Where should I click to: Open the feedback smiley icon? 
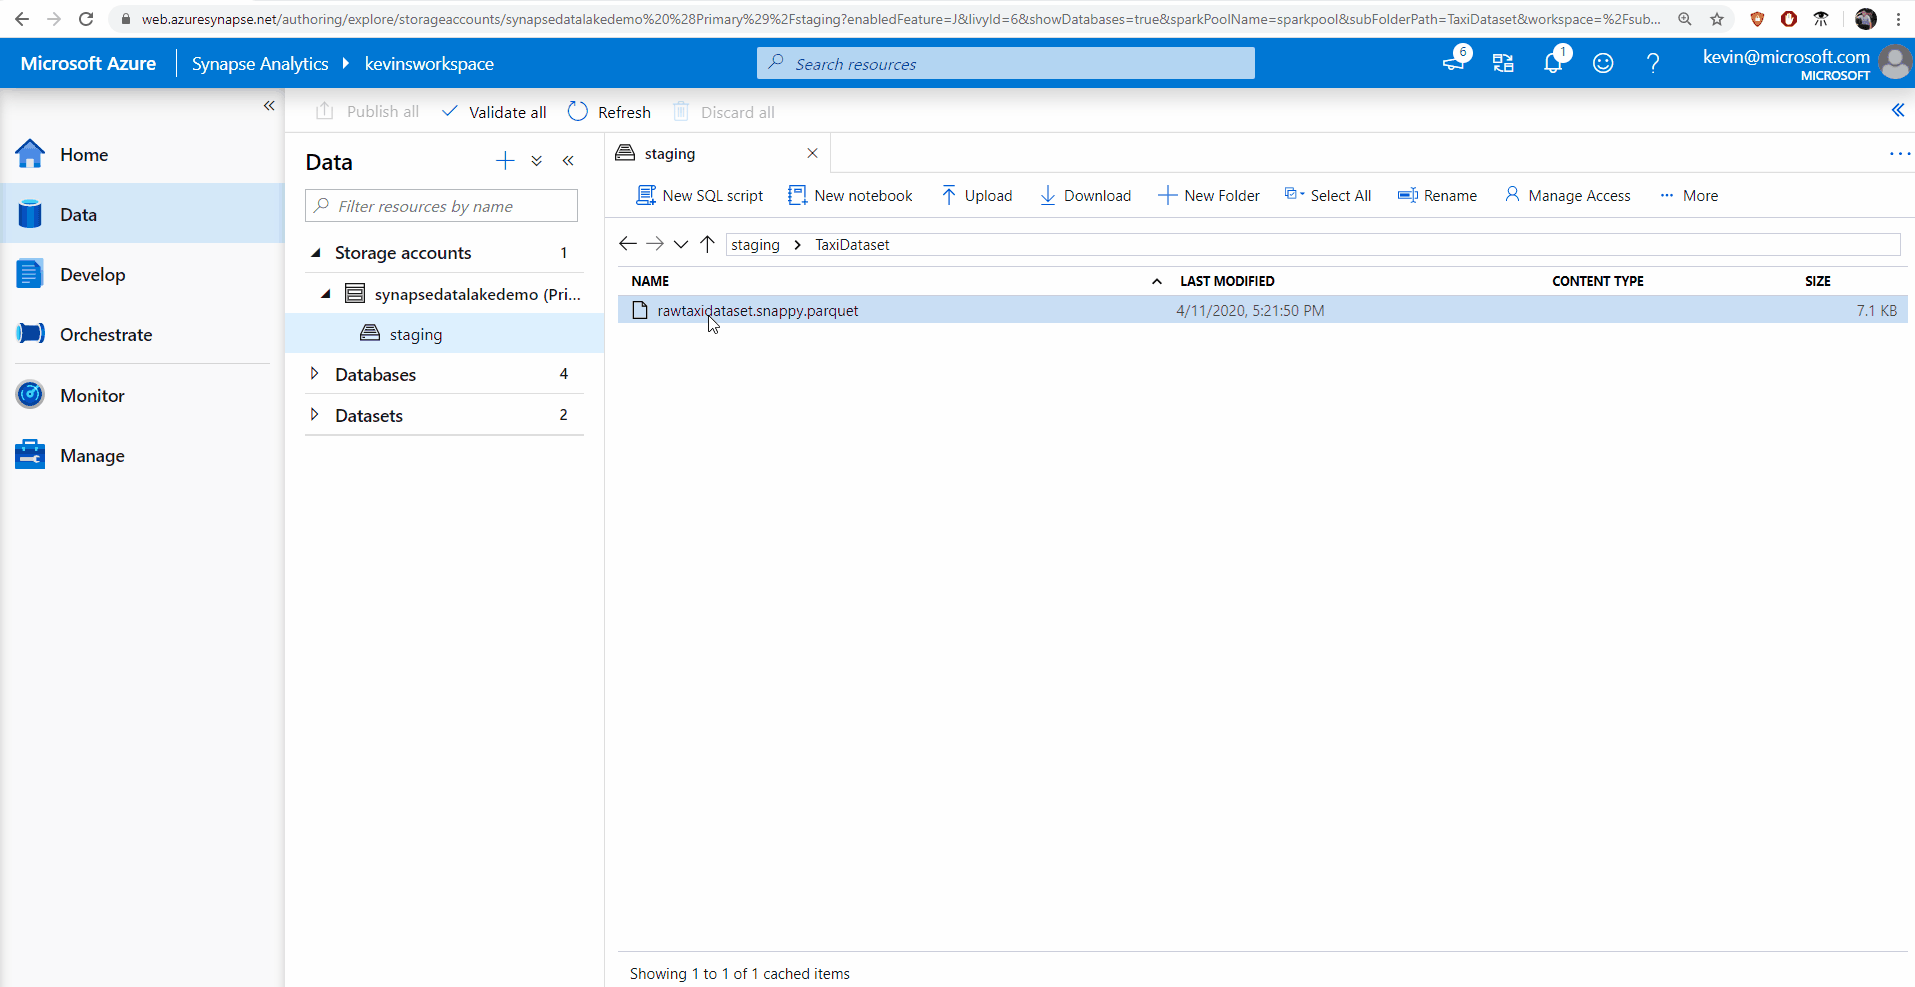[1603, 63]
